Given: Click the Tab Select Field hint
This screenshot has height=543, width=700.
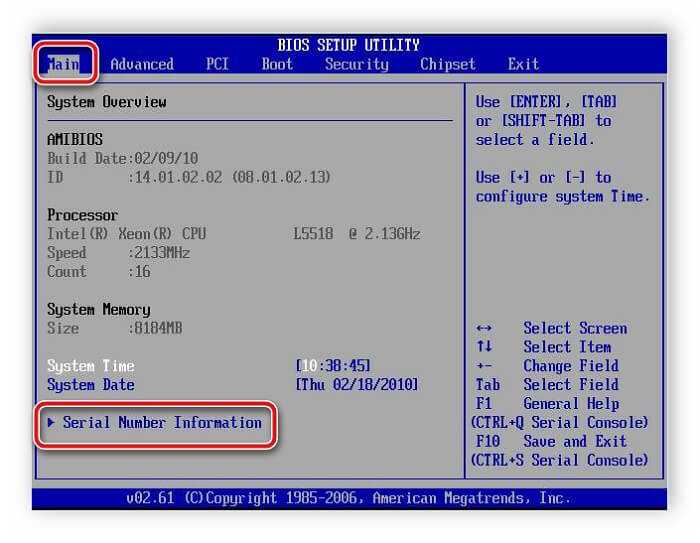Looking at the screenshot, I should click(547, 385).
